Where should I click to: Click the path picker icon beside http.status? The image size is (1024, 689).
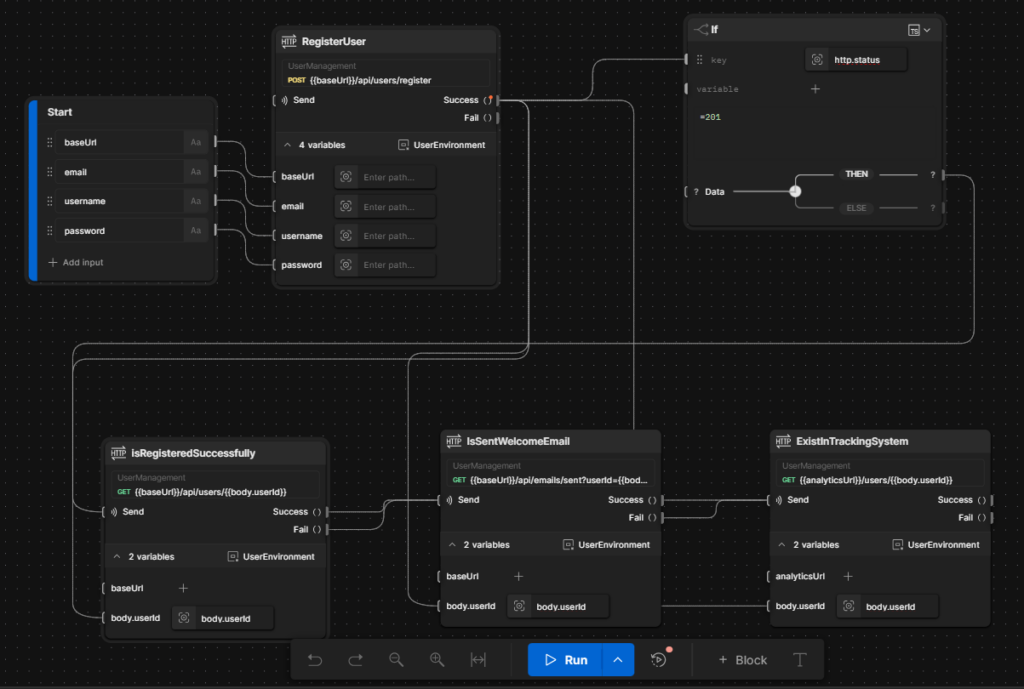pos(818,60)
